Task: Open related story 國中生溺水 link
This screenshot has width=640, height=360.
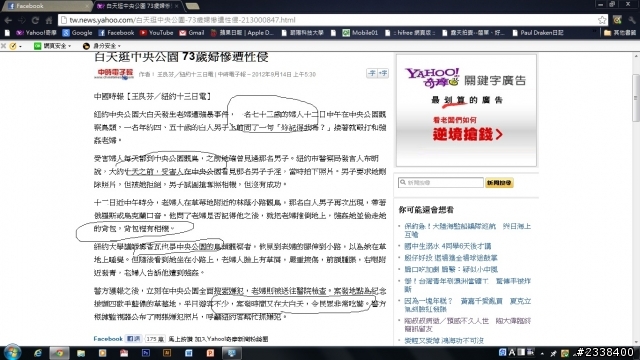Action: click(447, 246)
